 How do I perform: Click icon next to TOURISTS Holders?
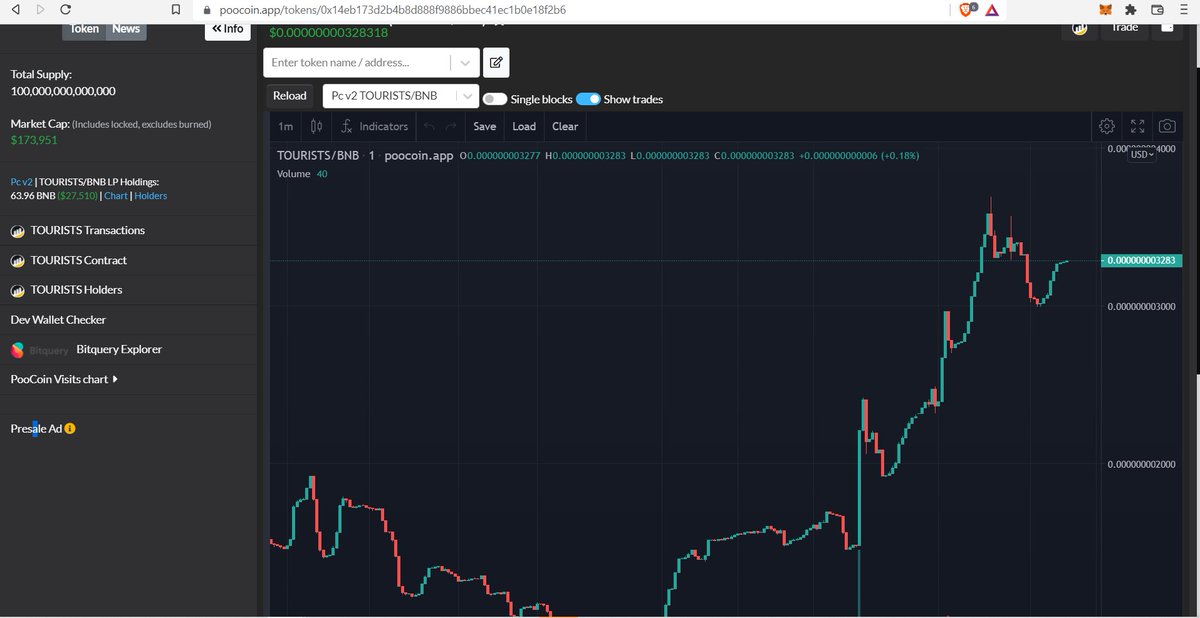pyautogui.click(x=18, y=290)
